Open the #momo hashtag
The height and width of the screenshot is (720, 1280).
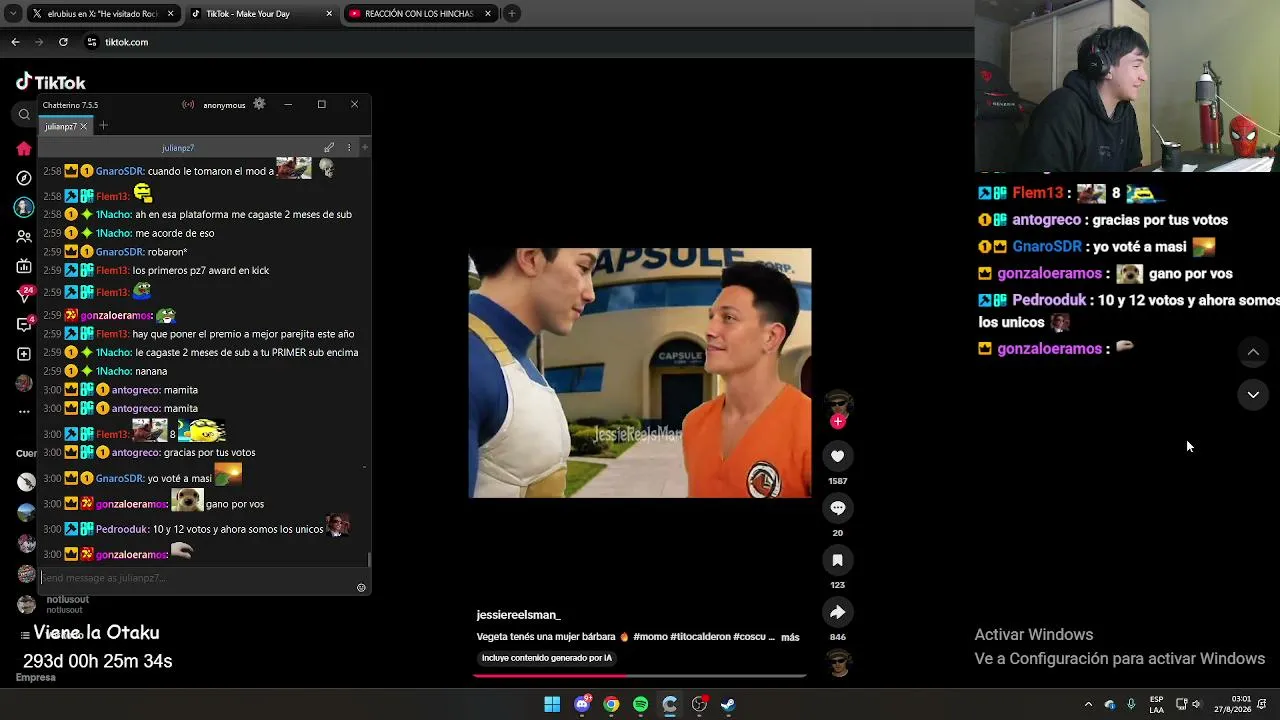(x=651, y=637)
